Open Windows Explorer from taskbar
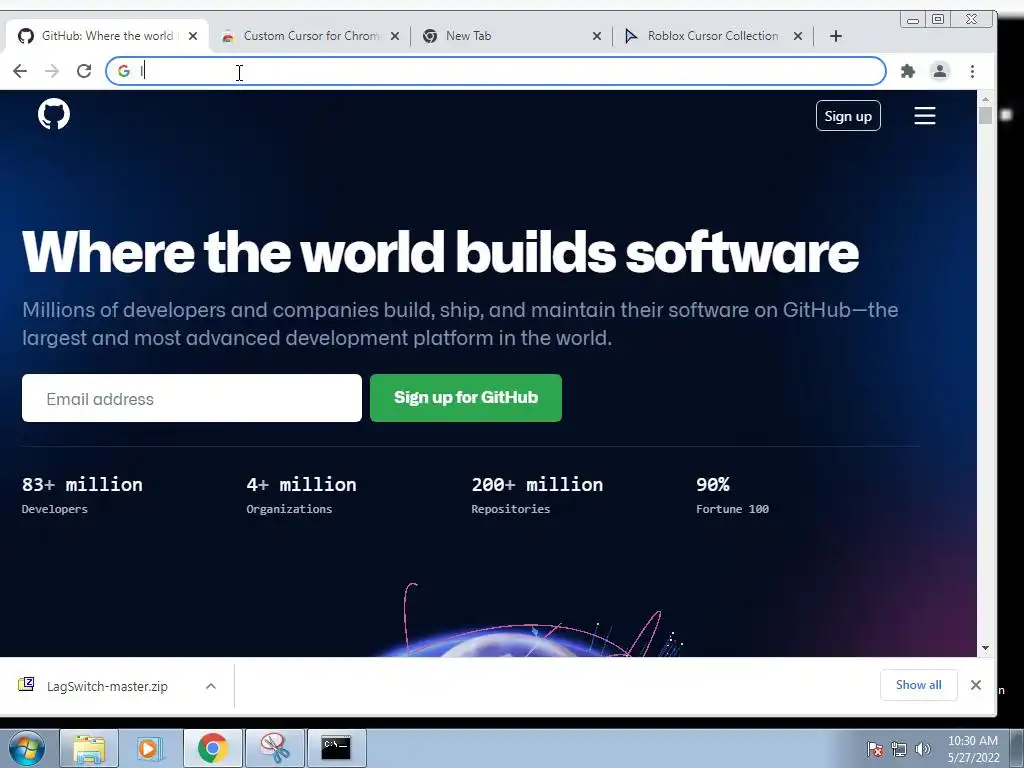Screen dimensions: 1024x768 pyautogui.click(x=89, y=748)
